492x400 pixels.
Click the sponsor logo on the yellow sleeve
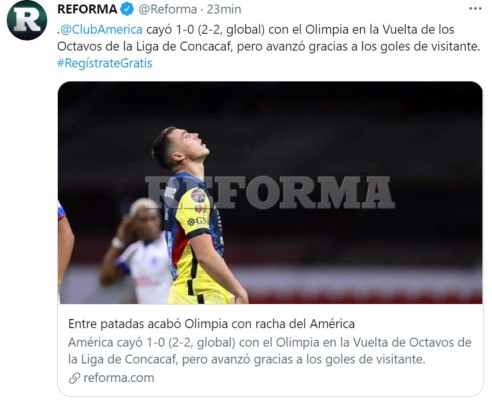click(198, 221)
